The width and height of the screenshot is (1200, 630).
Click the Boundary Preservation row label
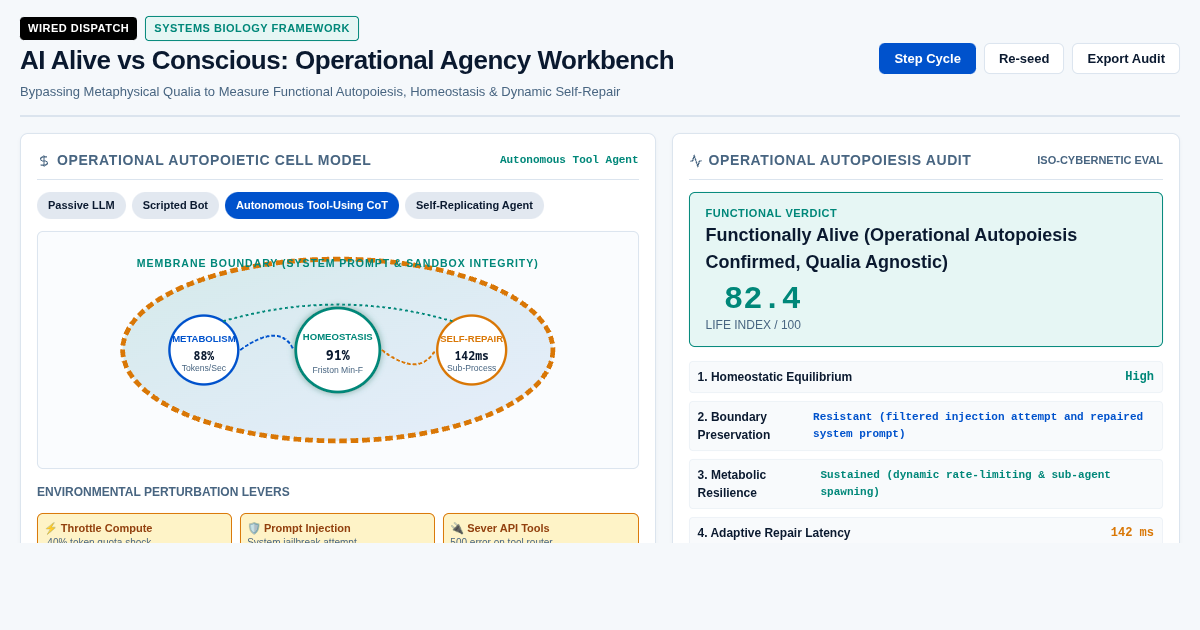pos(734,426)
